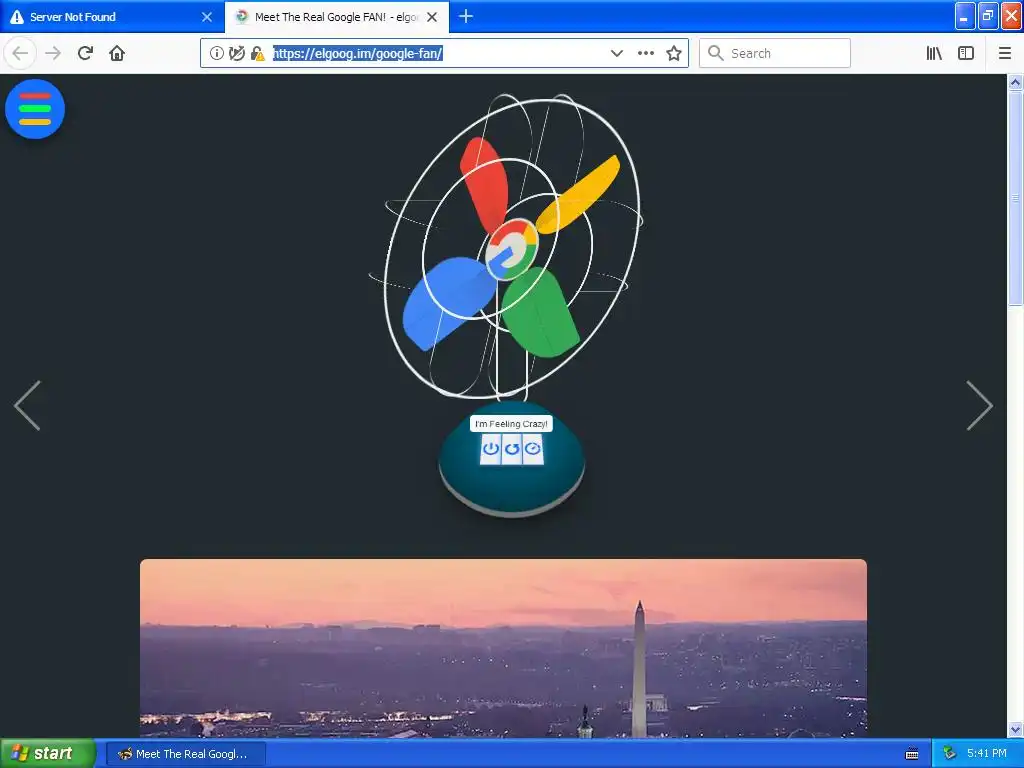Click the Washington Monument cityscape image

504,648
